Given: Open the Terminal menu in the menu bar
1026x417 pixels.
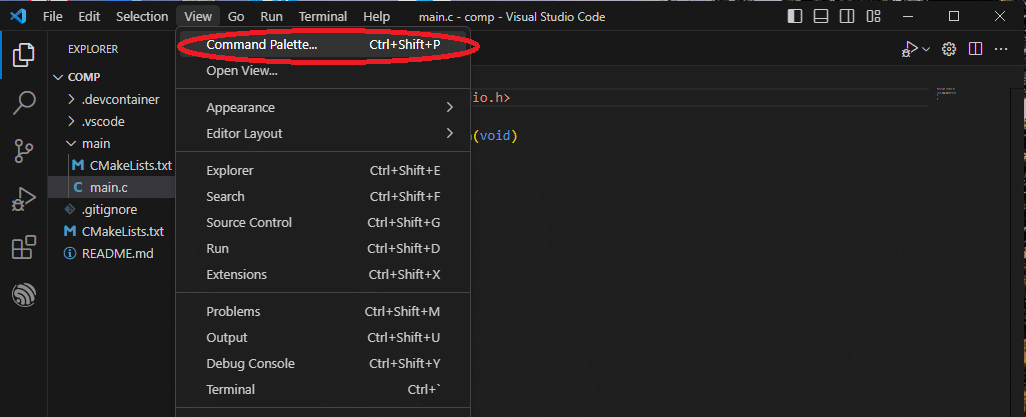Looking at the screenshot, I should pos(323,16).
